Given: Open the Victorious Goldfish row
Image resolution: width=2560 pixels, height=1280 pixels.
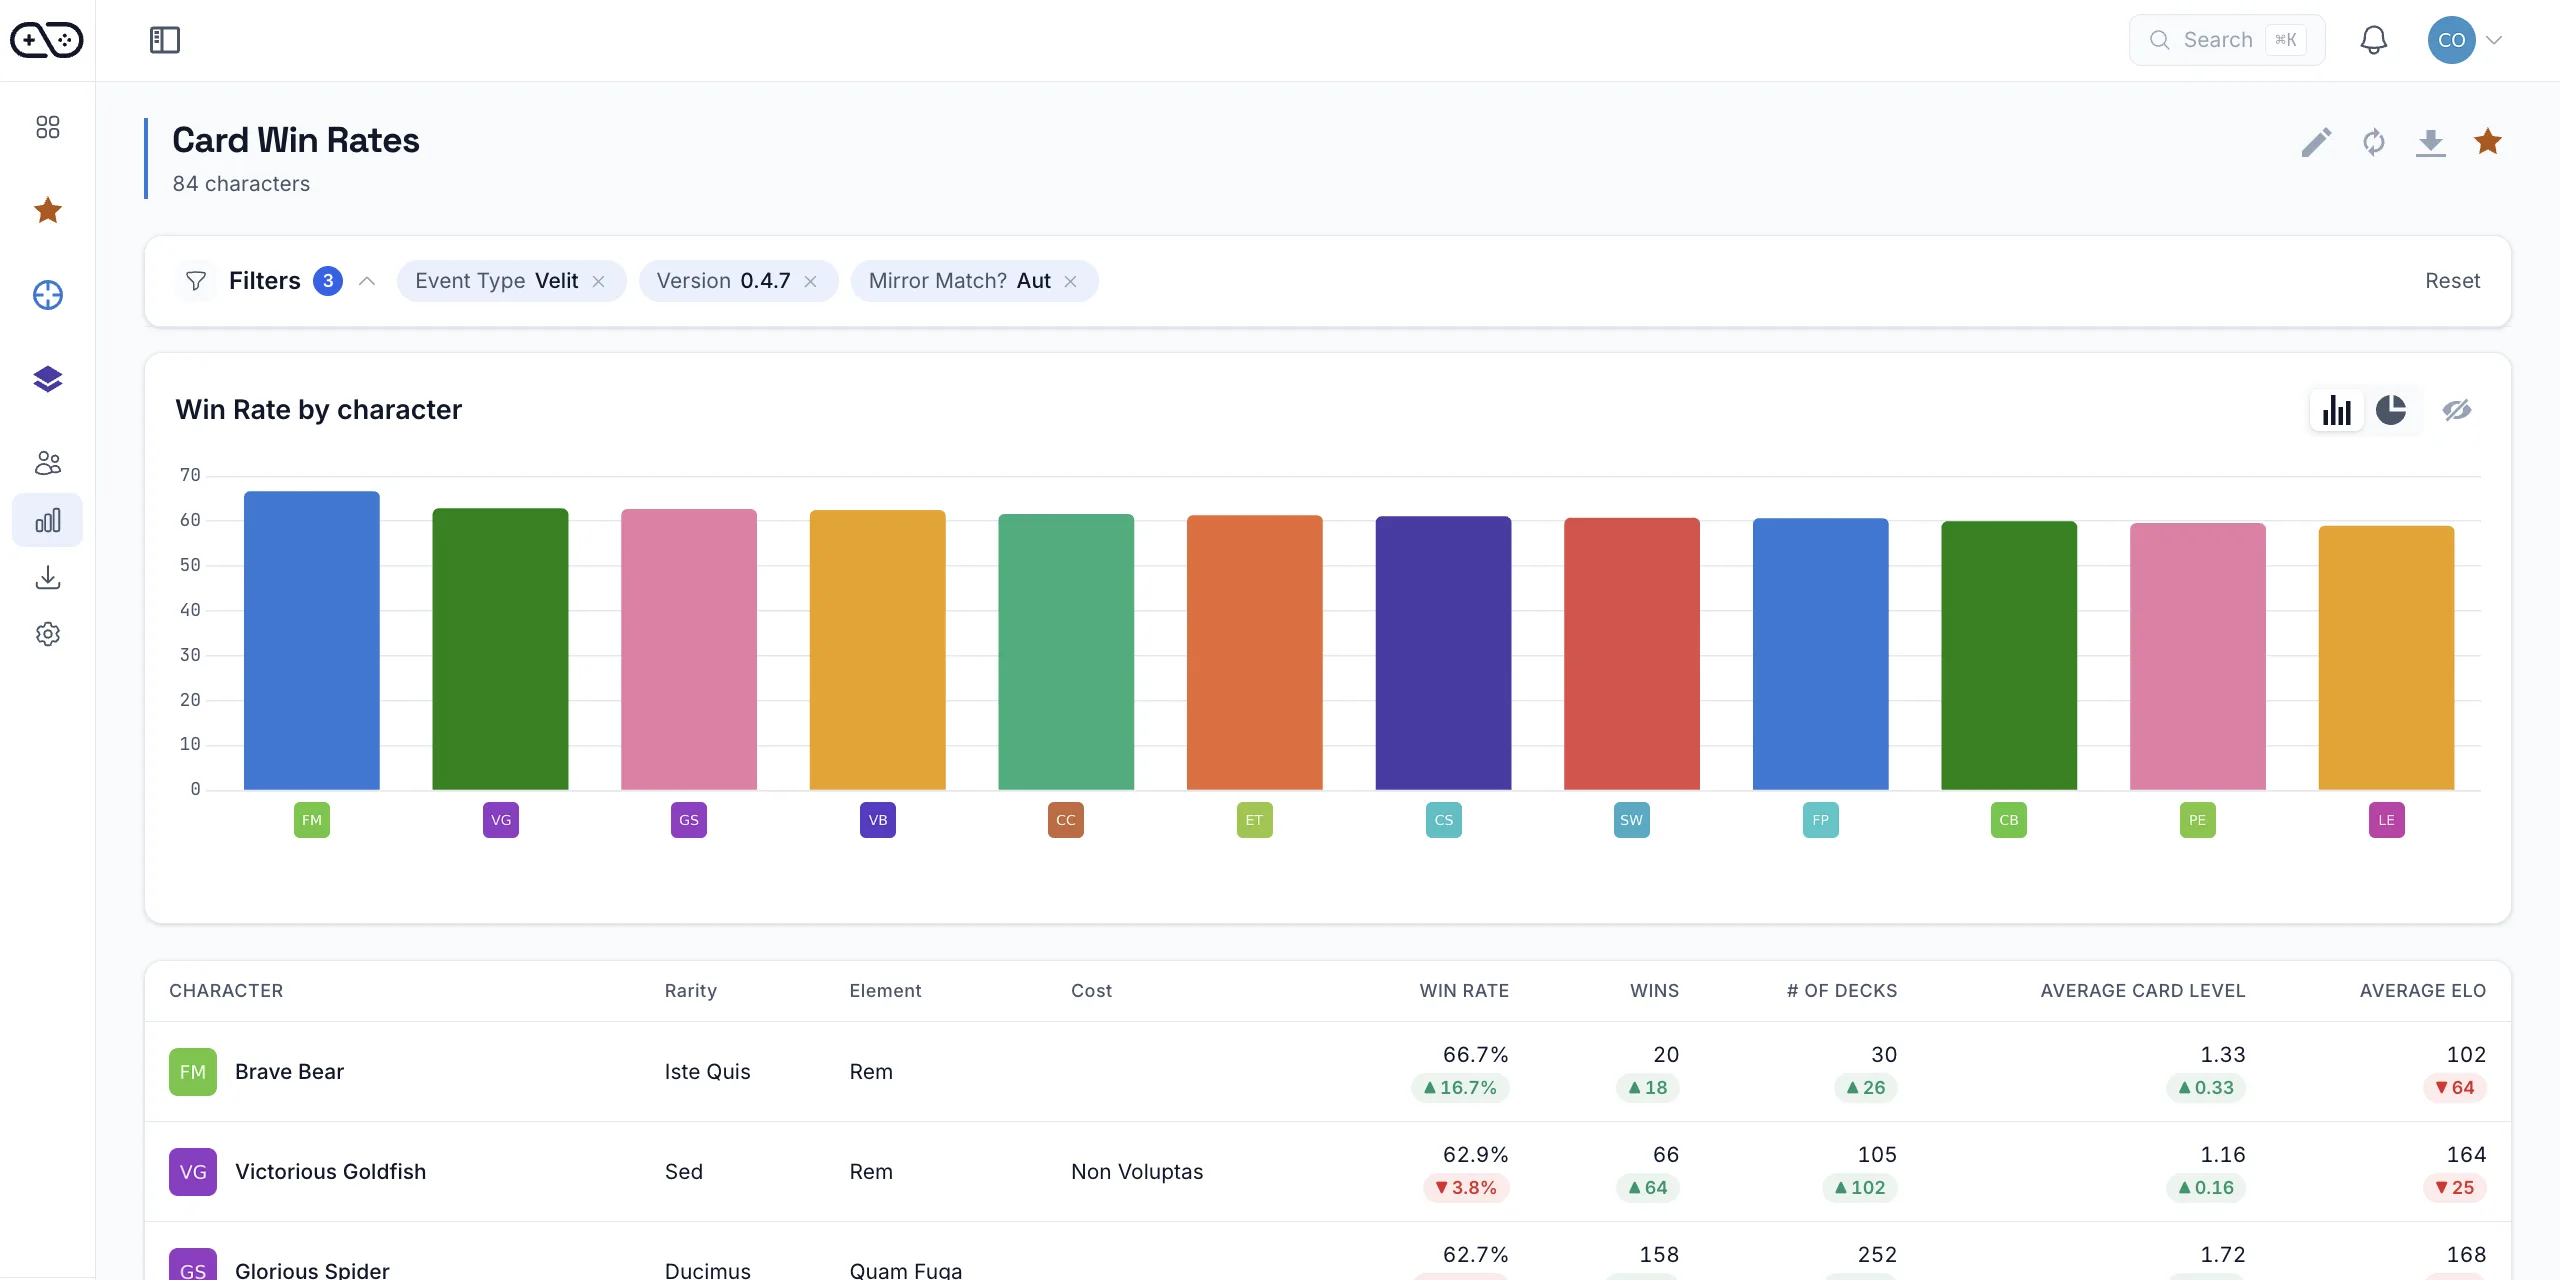Looking at the screenshot, I should click(1328, 1172).
